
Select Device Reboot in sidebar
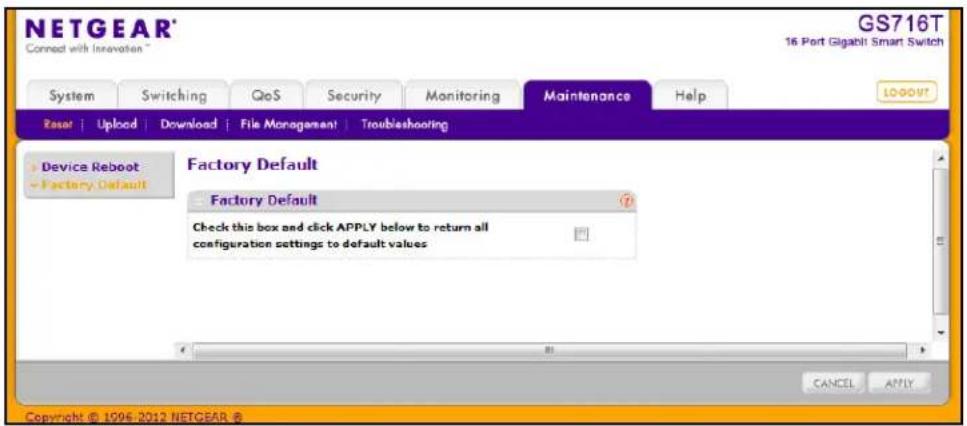[90, 167]
